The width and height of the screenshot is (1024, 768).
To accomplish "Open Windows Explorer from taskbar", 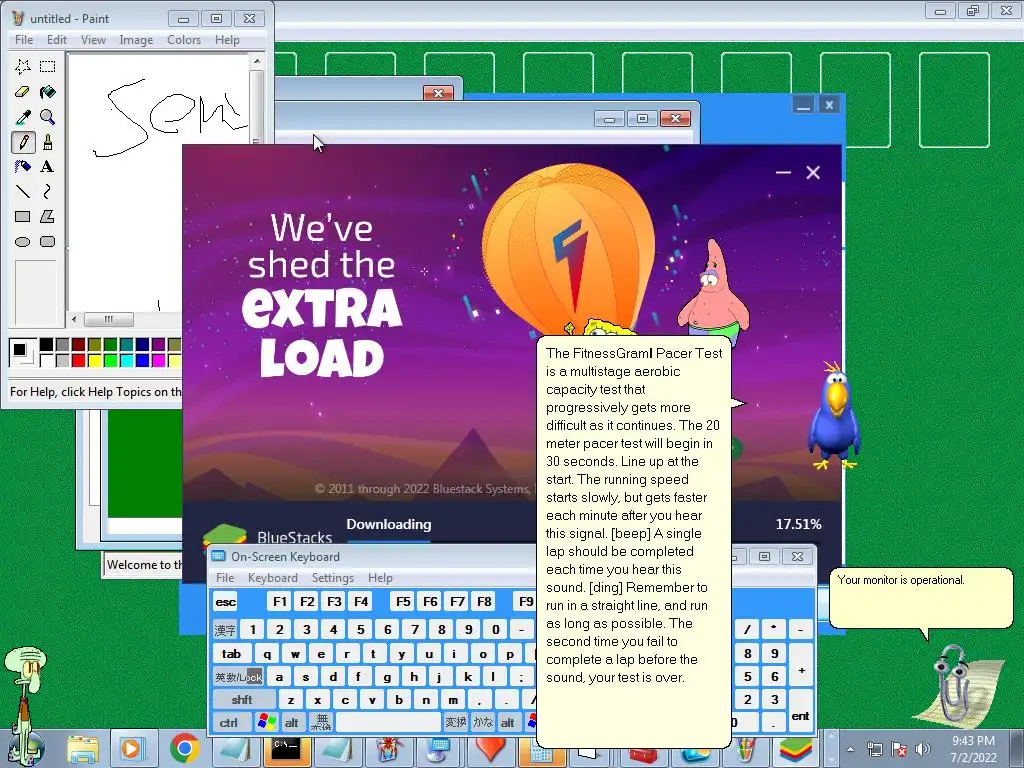I will [x=83, y=749].
